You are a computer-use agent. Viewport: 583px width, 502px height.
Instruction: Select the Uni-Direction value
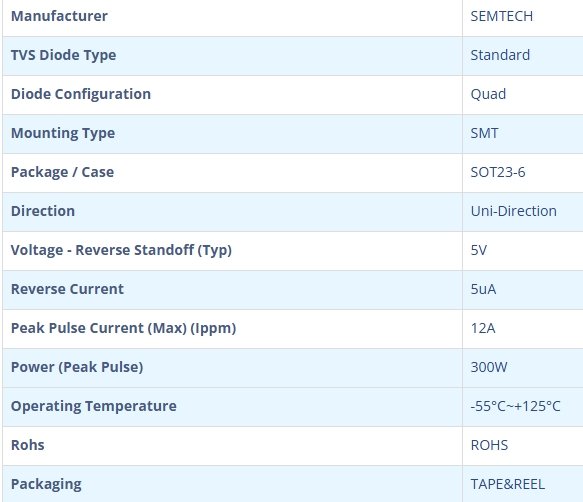point(513,211)
